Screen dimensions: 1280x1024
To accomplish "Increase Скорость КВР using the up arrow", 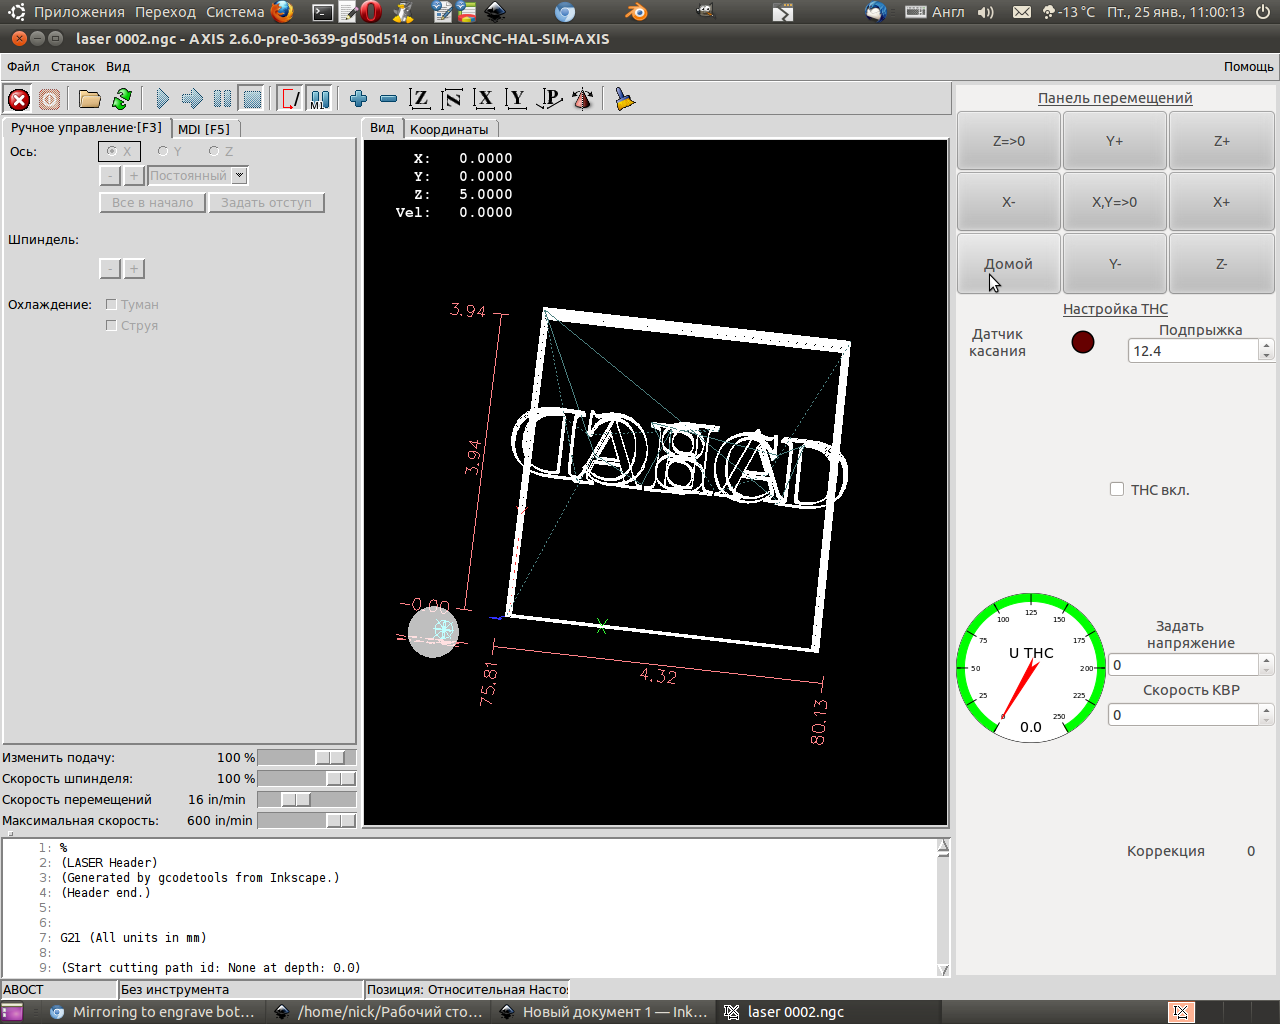I will point(1266,710).
